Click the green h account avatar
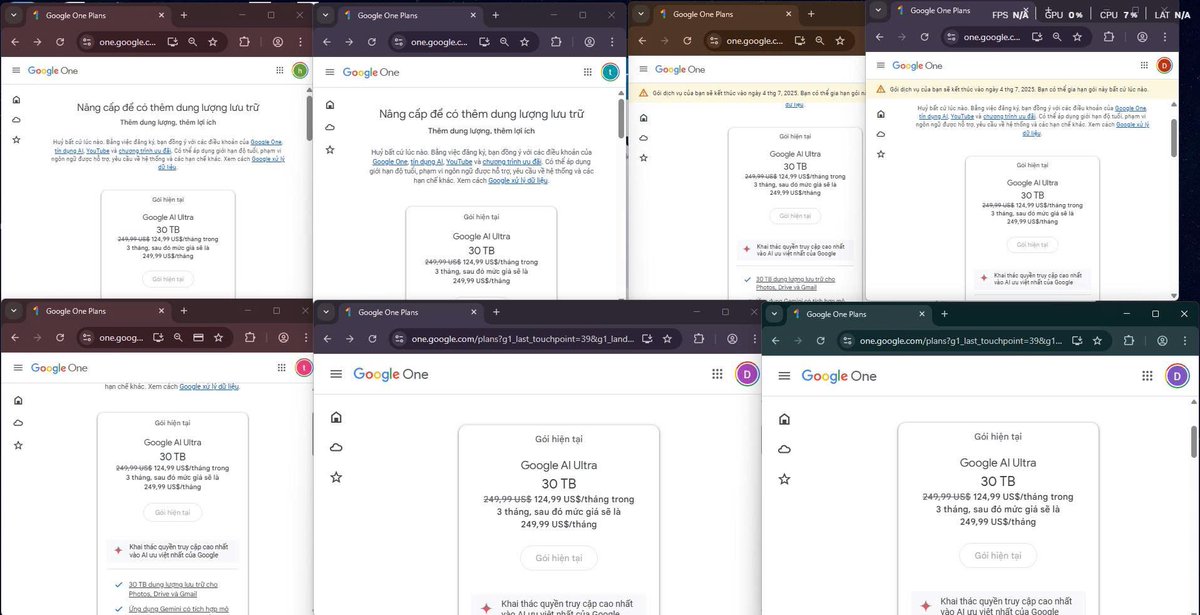Viewport: 1200px width, 615px height. coord(300,70)
